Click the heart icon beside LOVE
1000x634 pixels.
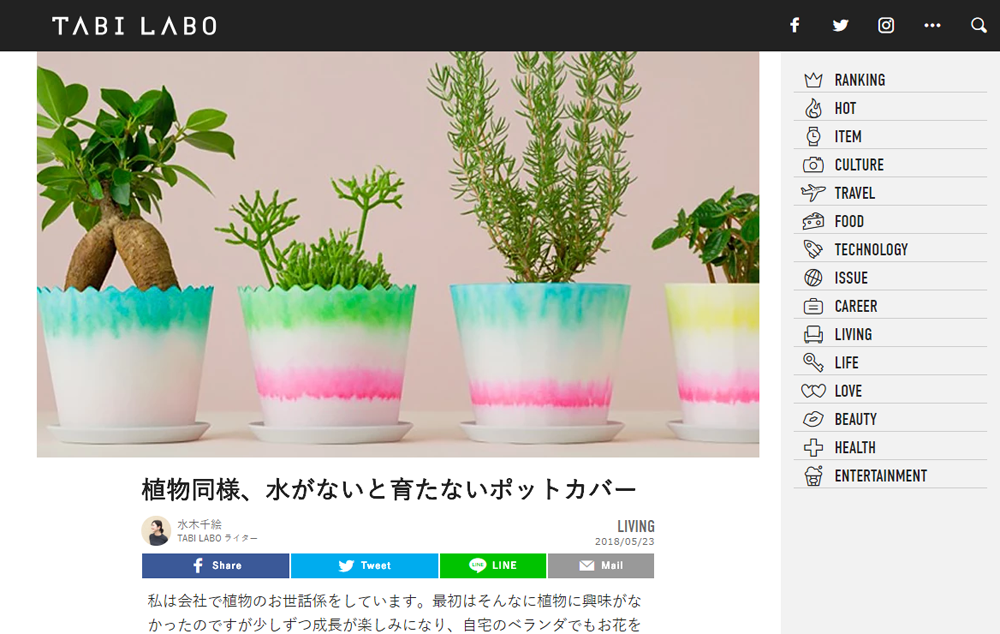click(x=813, y=391)
